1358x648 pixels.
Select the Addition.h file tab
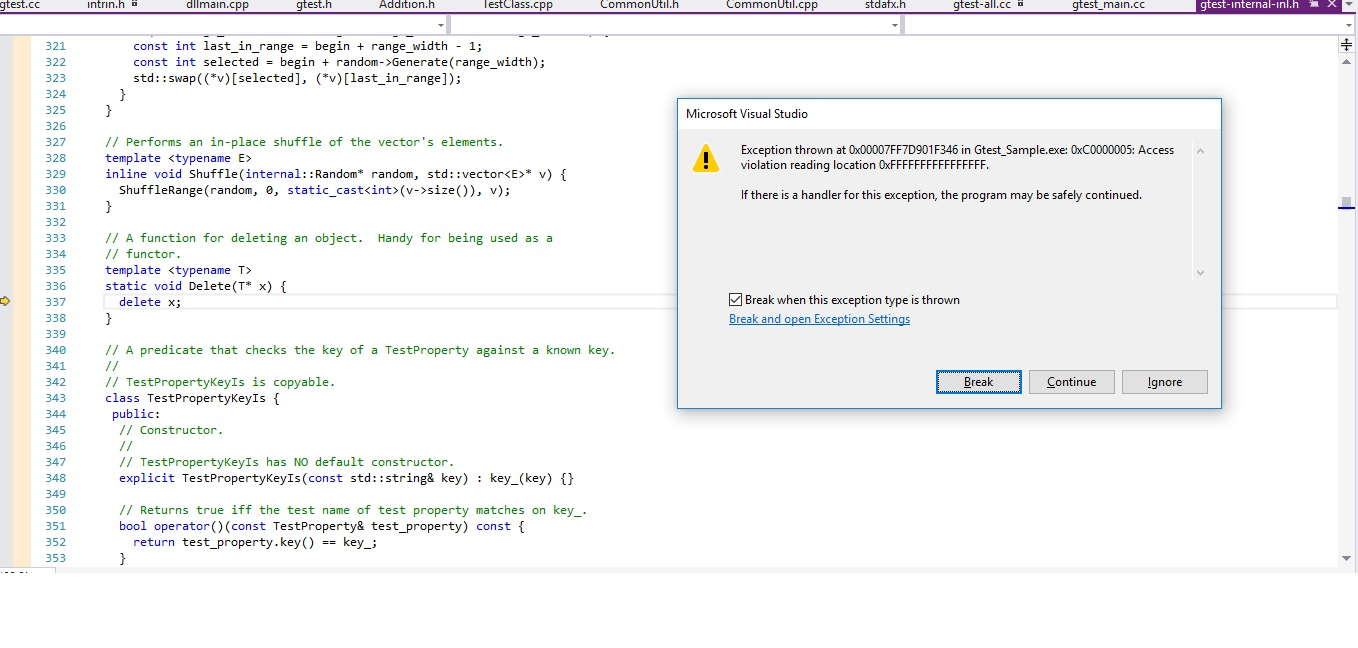(406, 6)
